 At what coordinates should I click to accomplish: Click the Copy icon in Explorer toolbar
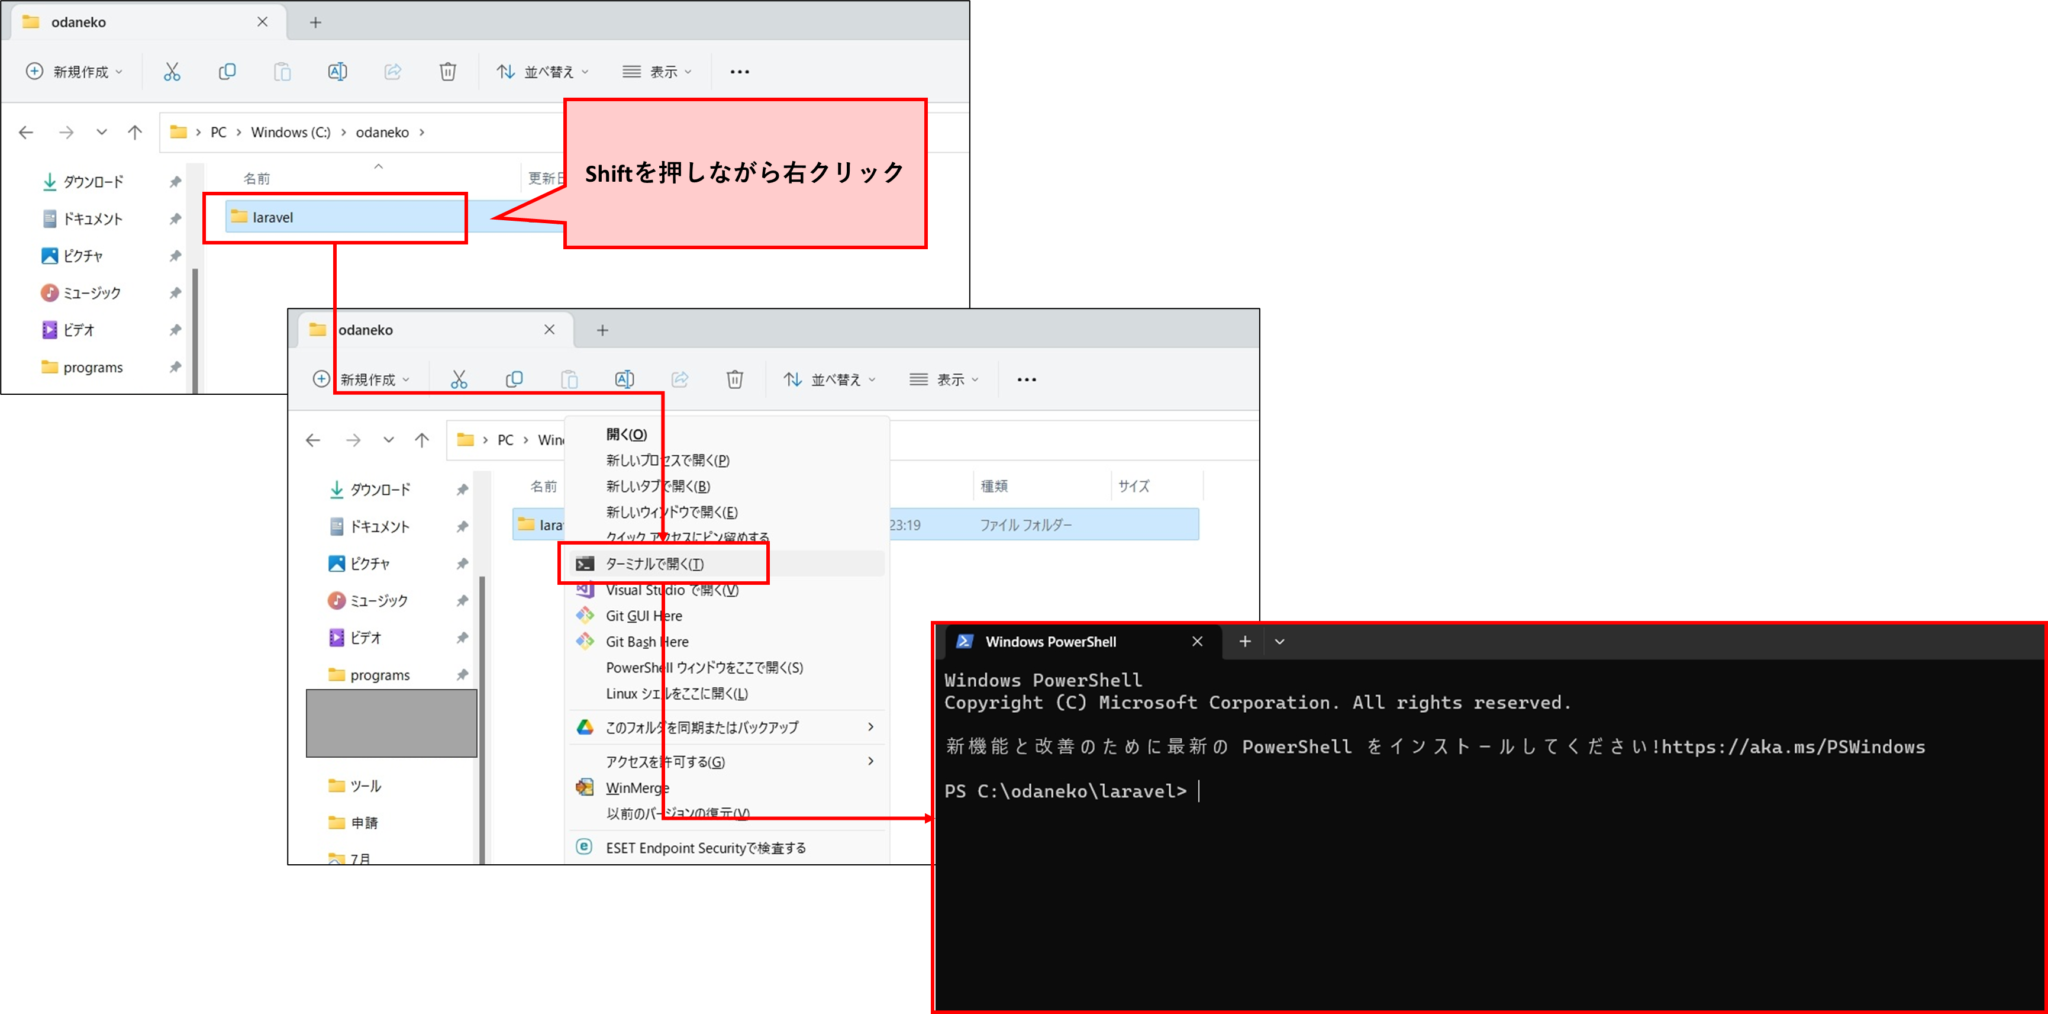(x=227, y=71)
